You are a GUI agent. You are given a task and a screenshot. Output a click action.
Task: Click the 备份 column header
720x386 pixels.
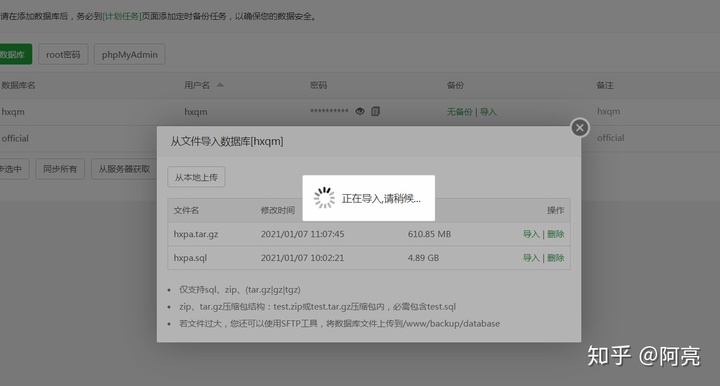(x=455, y=85)
